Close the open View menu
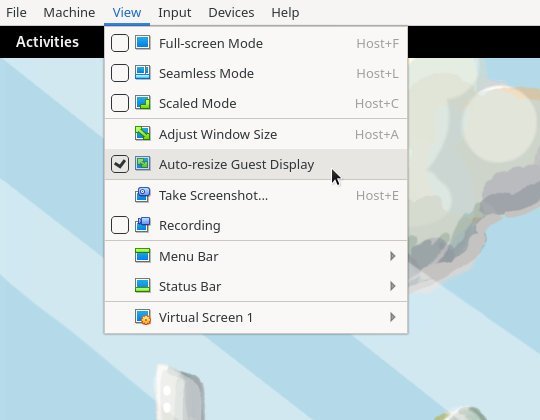 coord(127,12)
